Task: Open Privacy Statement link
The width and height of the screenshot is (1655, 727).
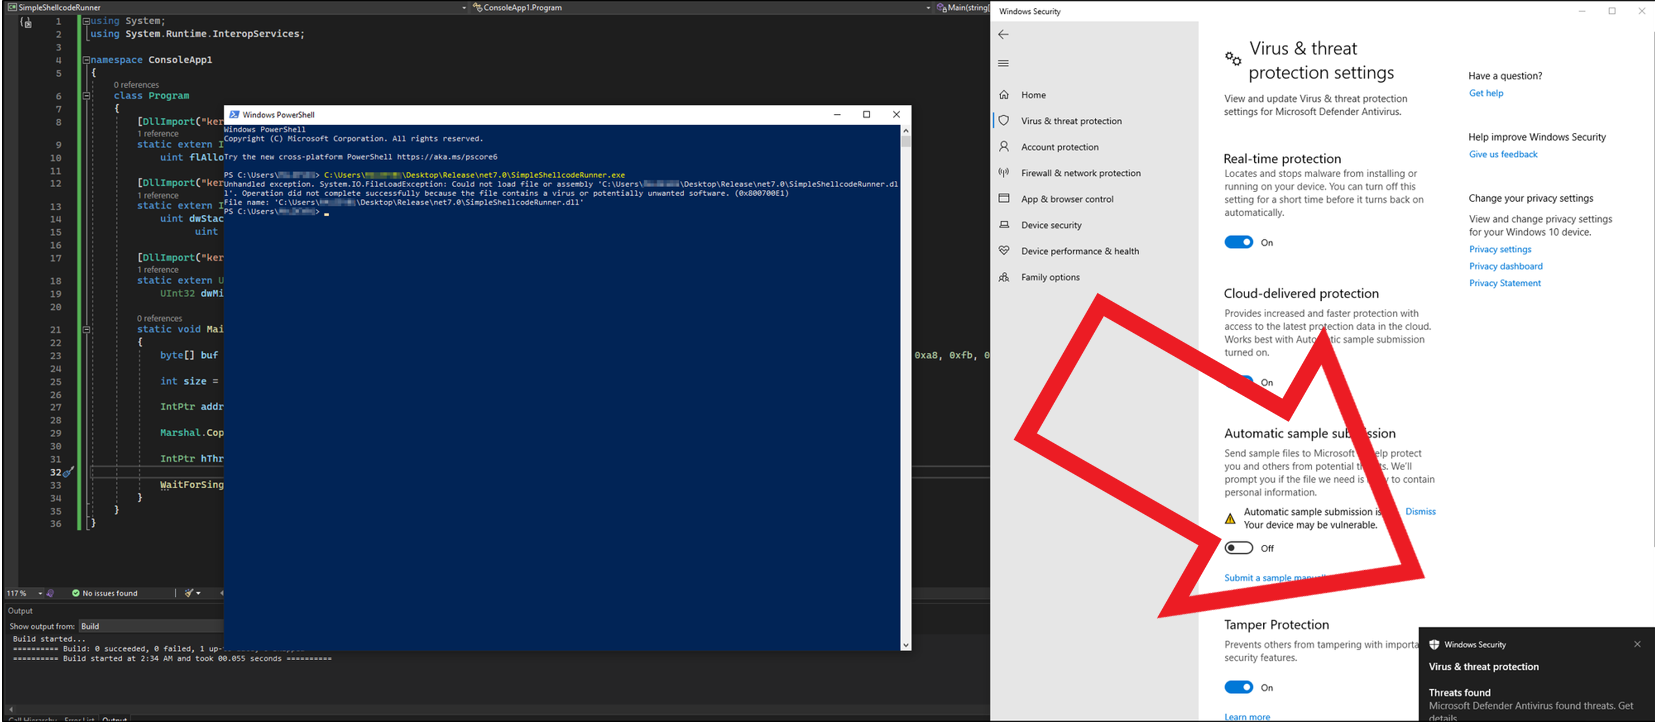Action: tap(1505, 283)
